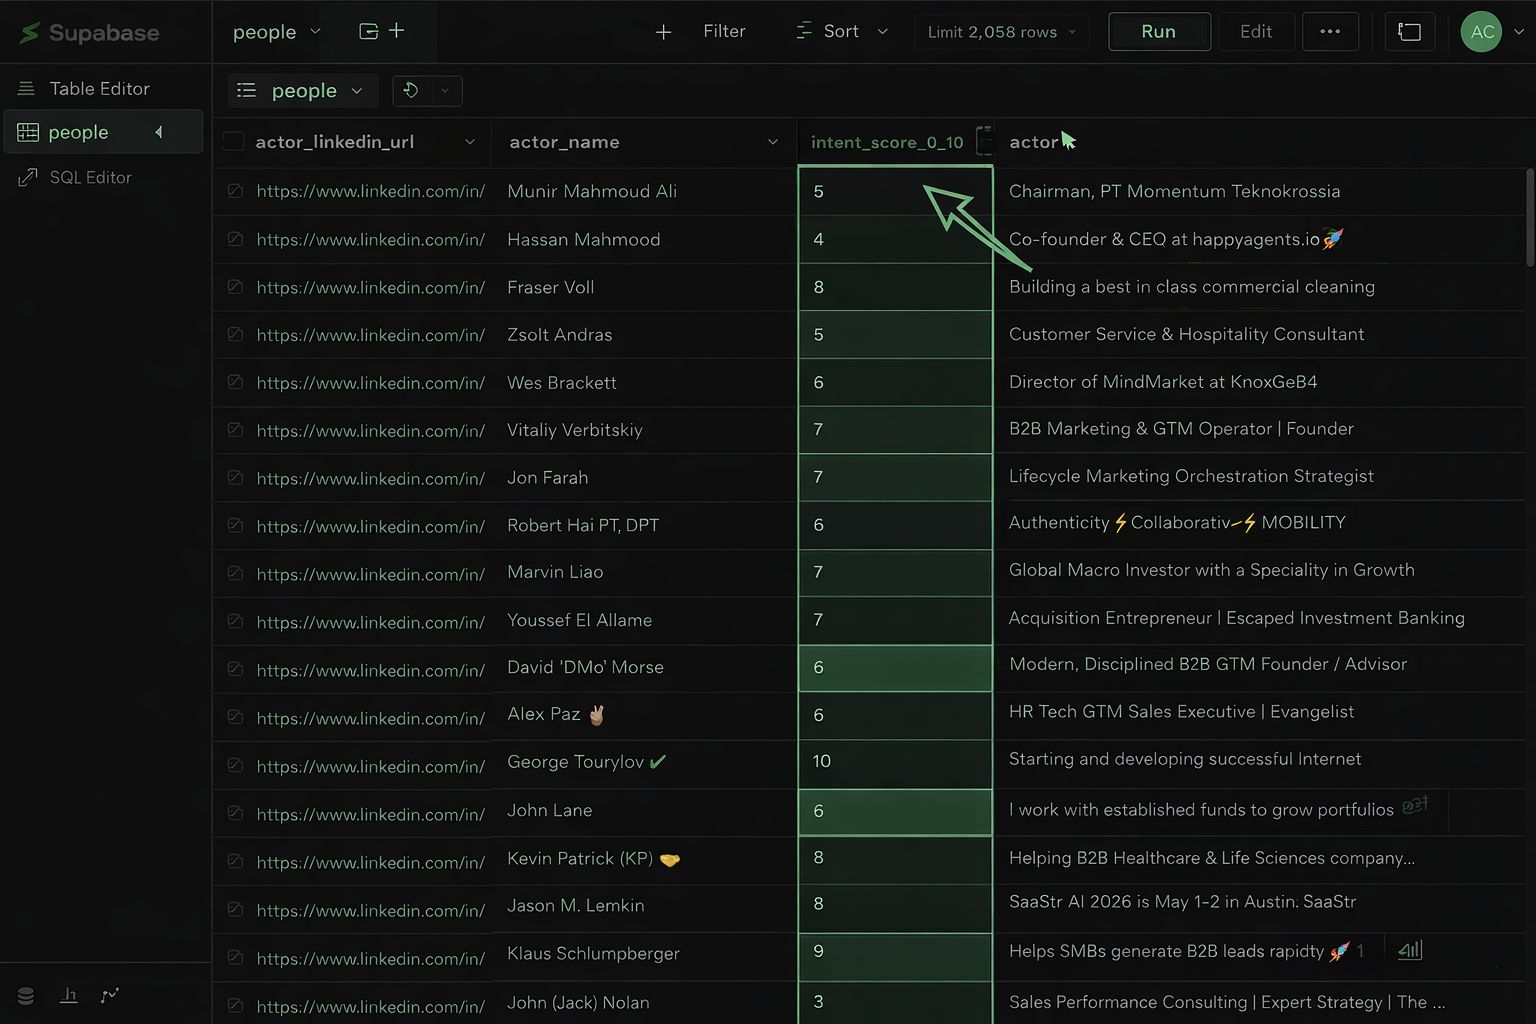Click the table's vertical scrollbar thumb
The width and height of the screenshot is (1536, 1024).
(x=1529, y=217)
